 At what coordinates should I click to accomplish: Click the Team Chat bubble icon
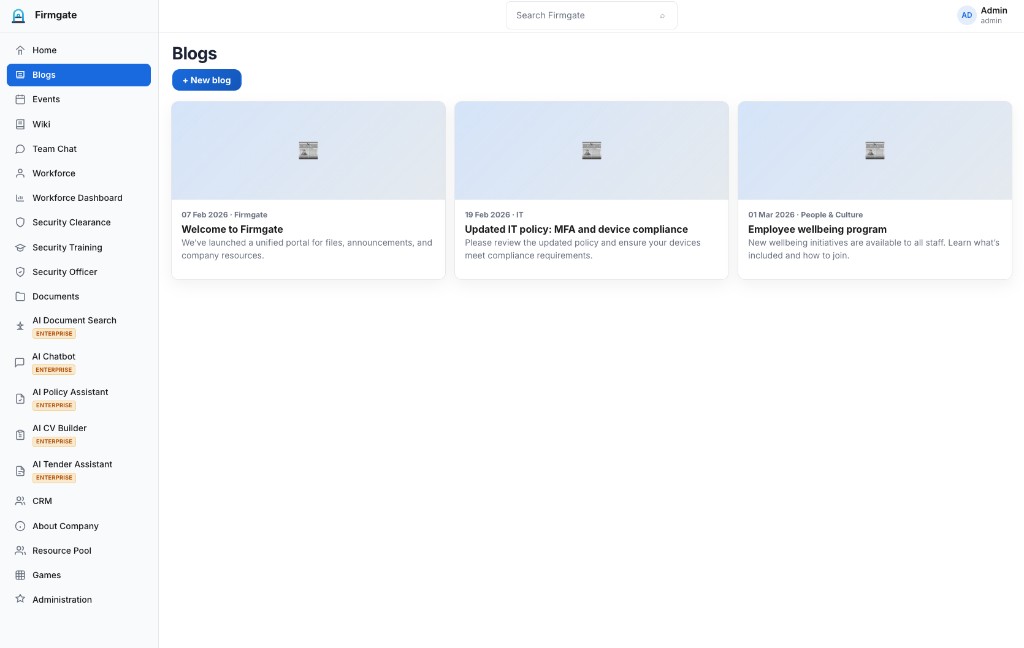[x=20, y=149]
